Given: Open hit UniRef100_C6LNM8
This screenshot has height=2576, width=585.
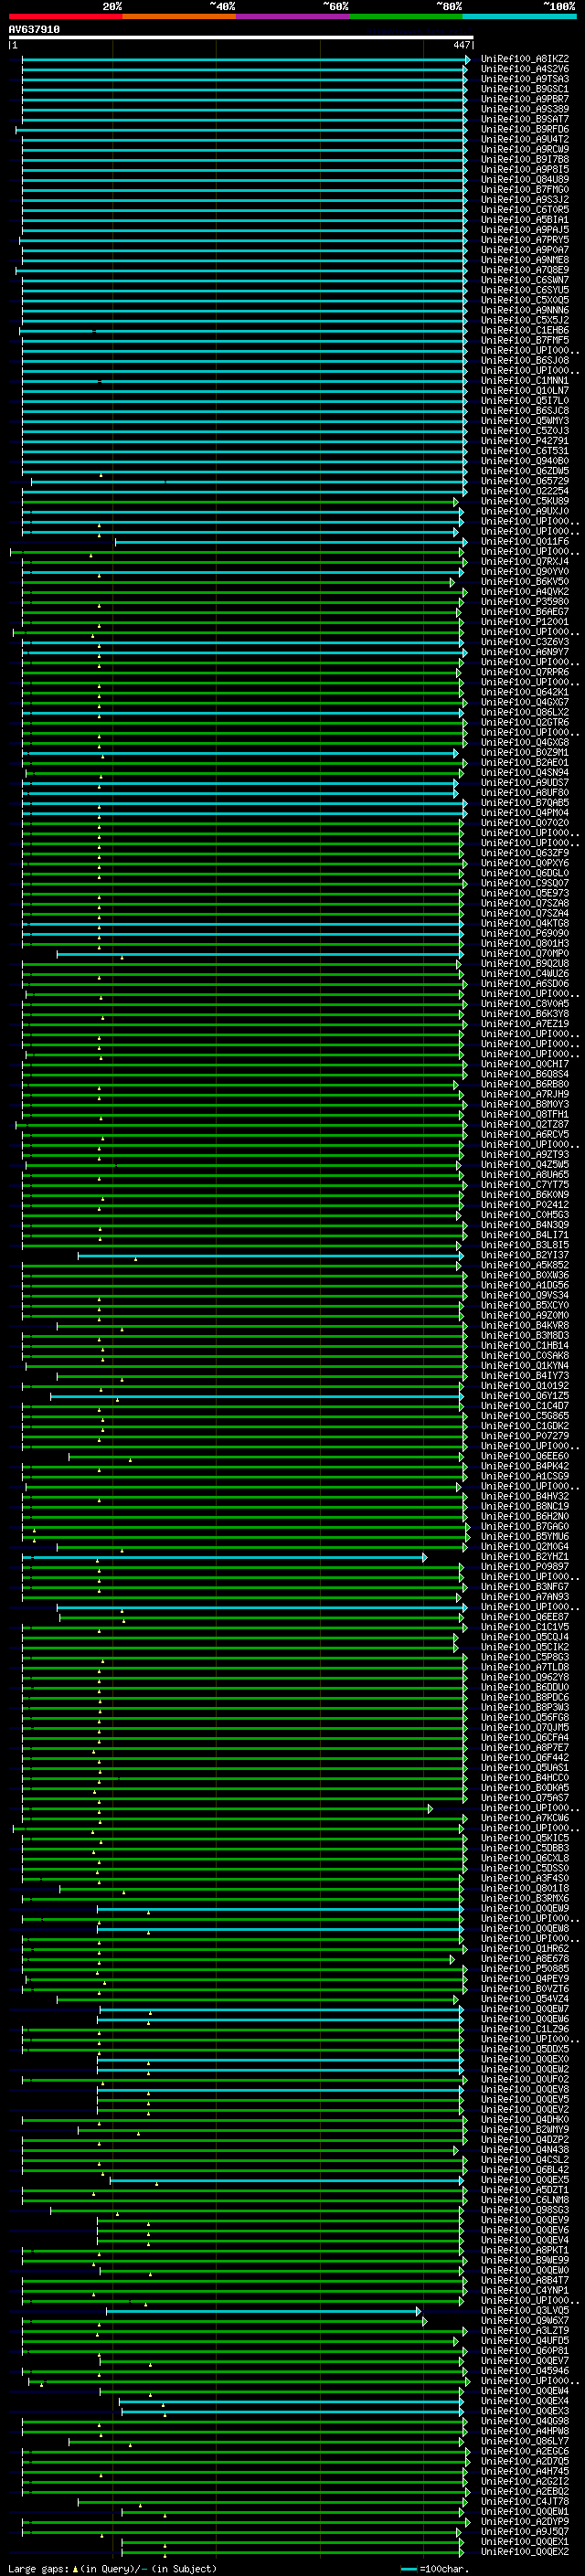Looking at the screenshot, I should pos(525,2200).
